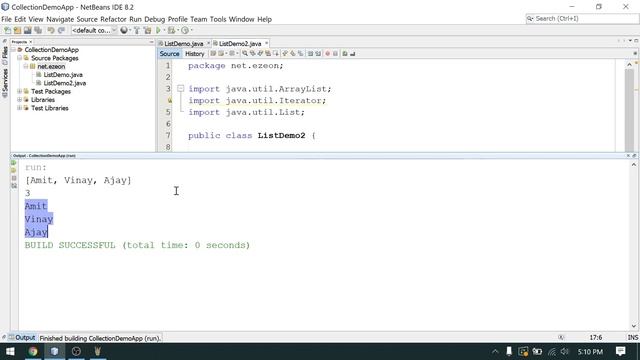The image size is (640, 360).
Task: Toggle Start Macro Recording red icon
Action: click(327, 53)
